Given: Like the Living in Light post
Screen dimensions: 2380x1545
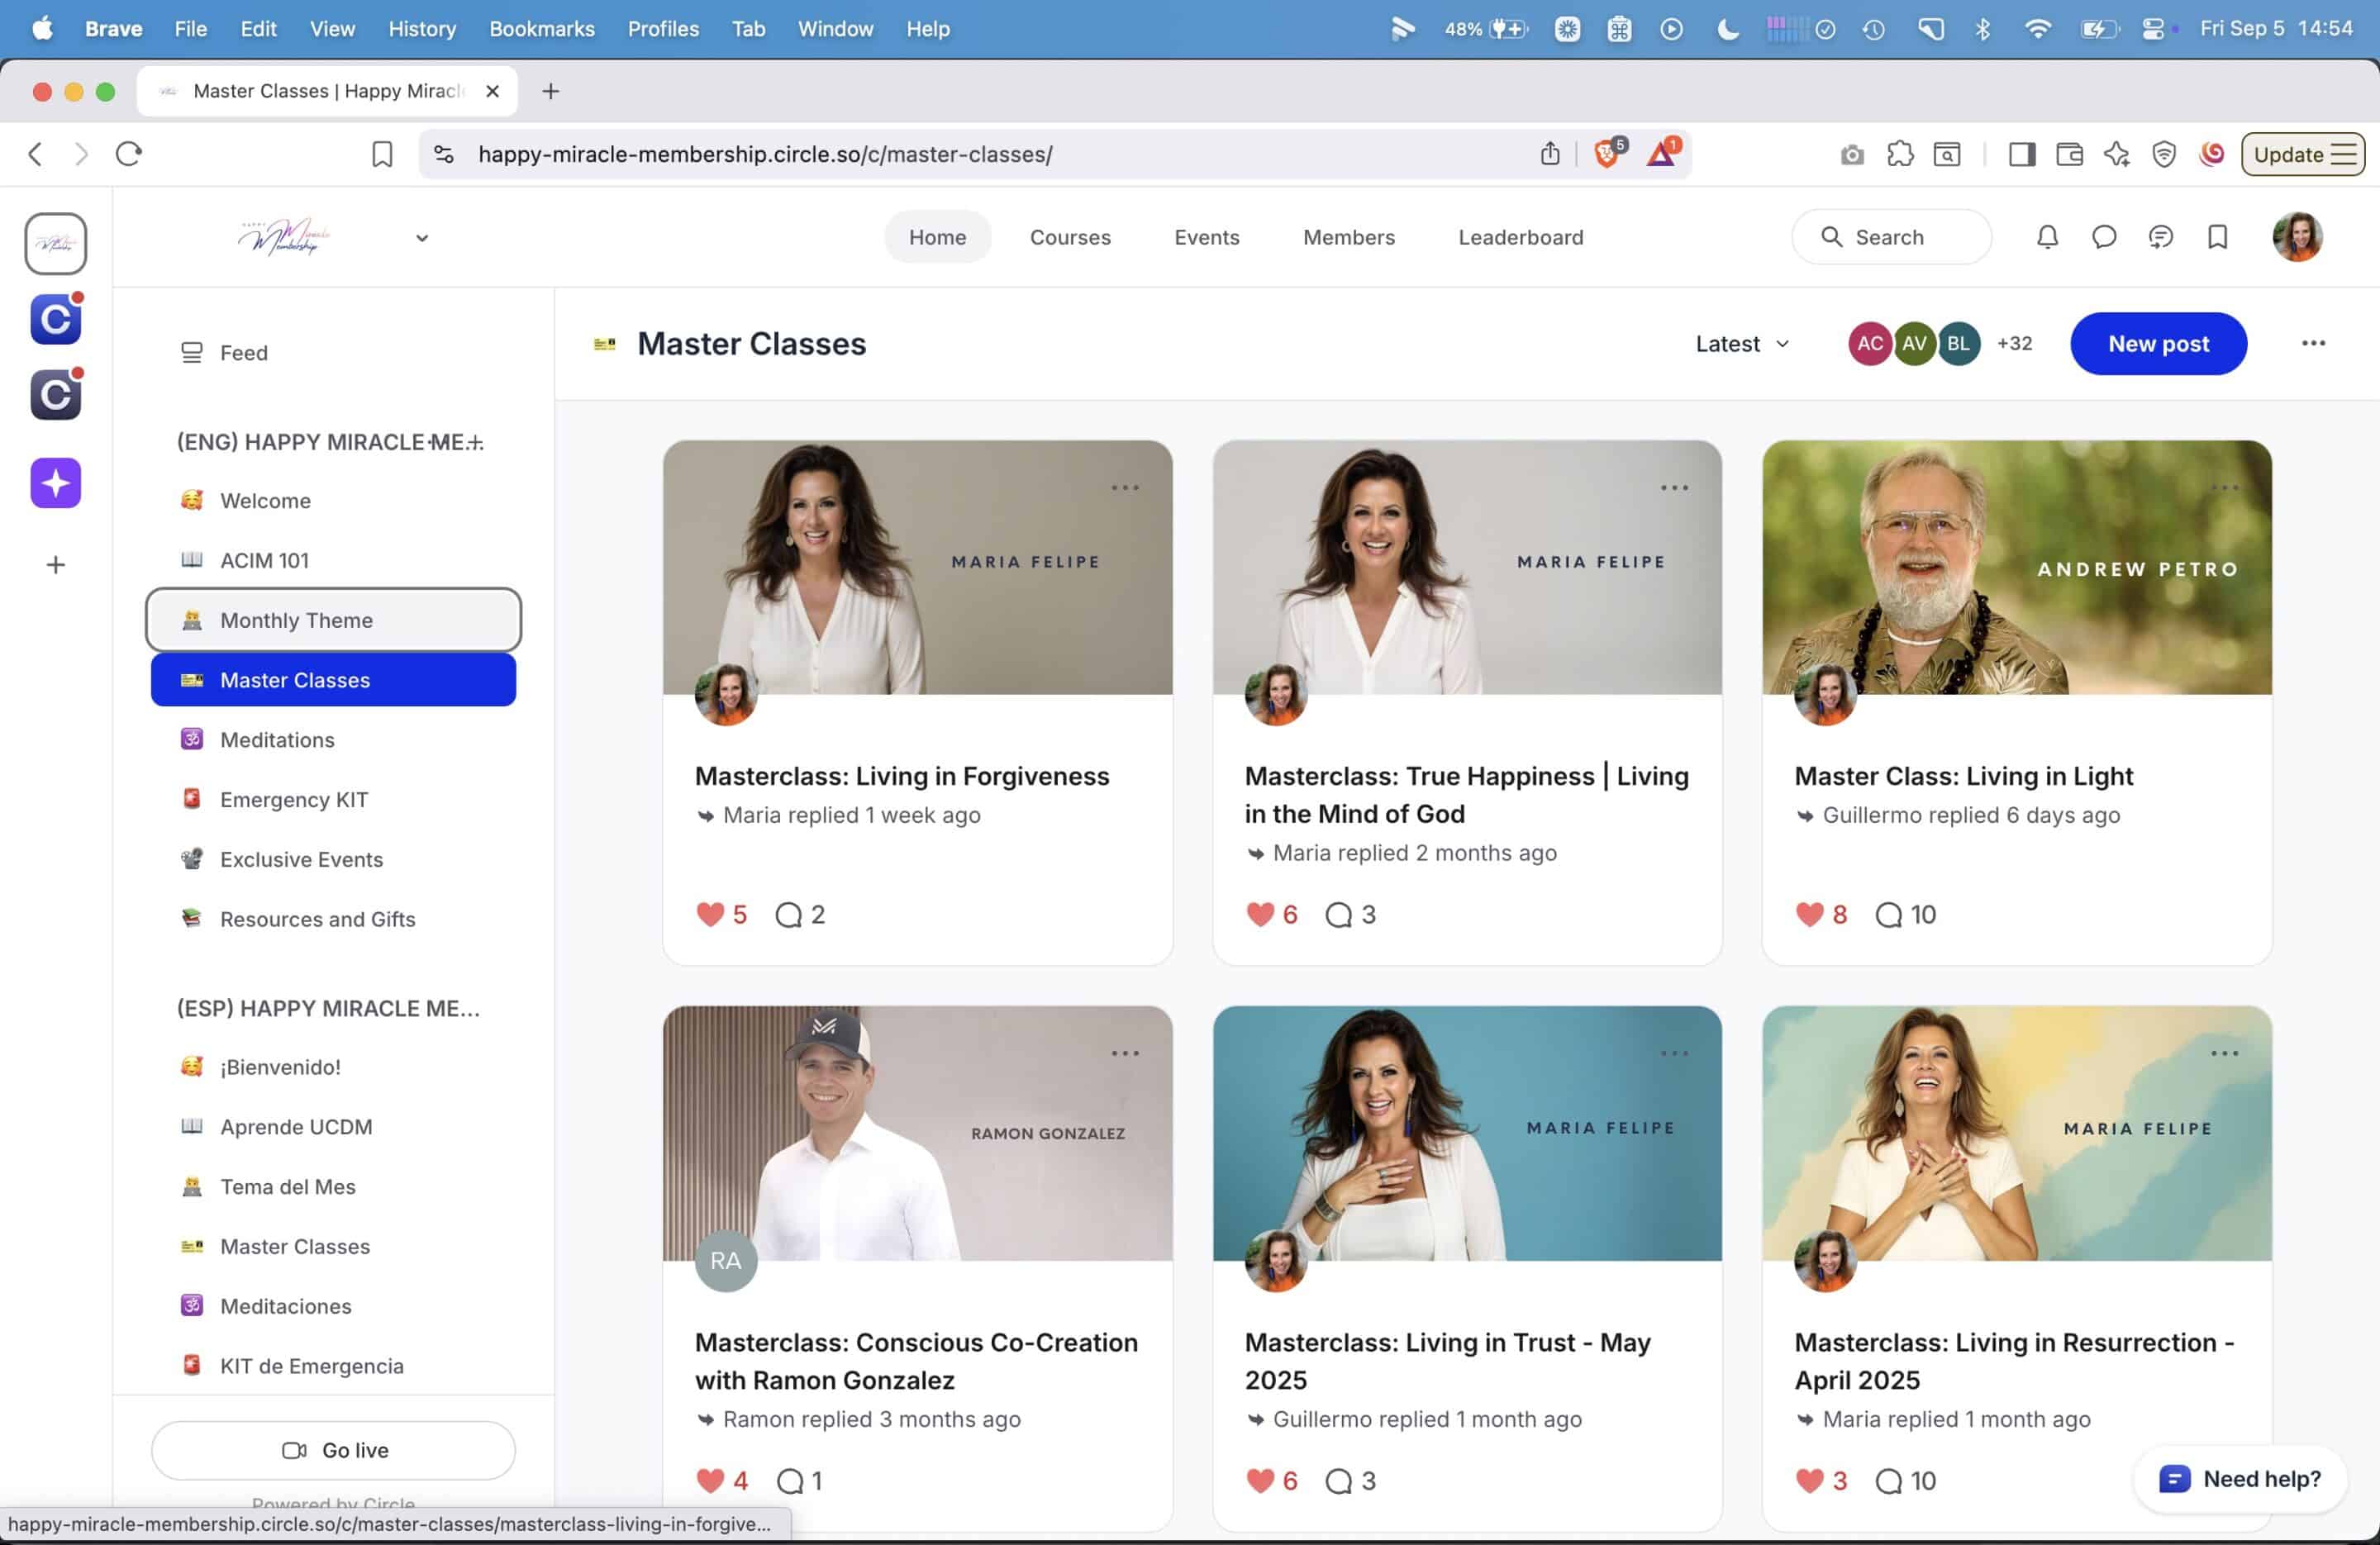Looking at the screenshot, I should click(x=1809, y=914).
